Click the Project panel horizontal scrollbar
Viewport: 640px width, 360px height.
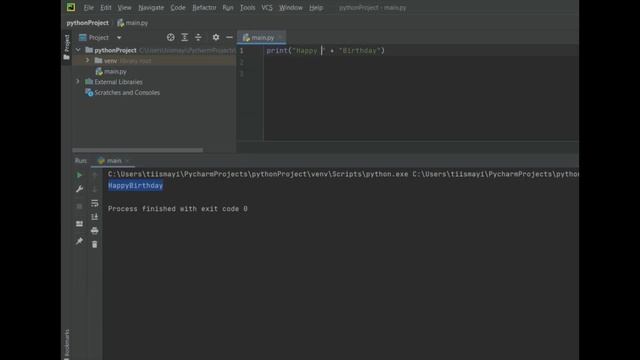coord(138,150)
